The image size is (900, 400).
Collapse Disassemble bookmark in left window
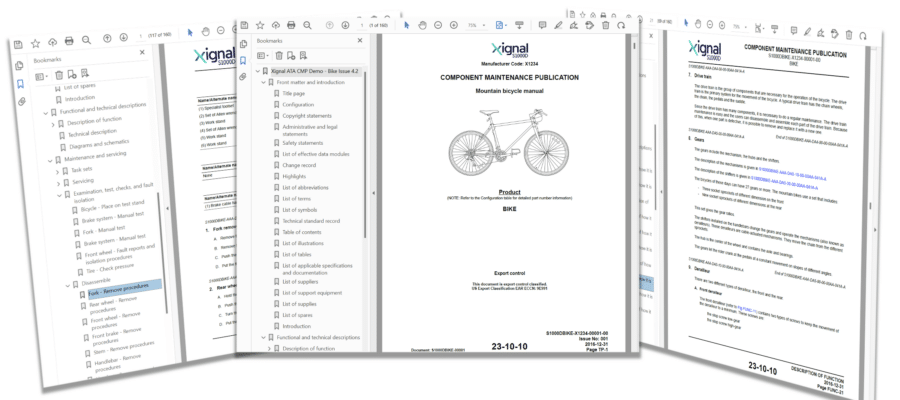tap(67, 285)
